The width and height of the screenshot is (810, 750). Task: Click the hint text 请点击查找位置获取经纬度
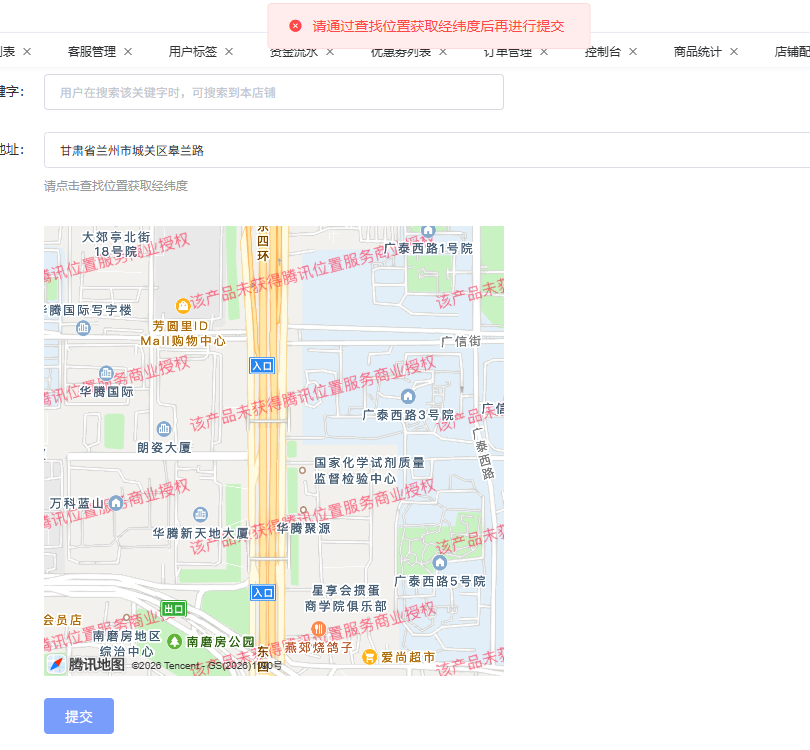coord(116,186)
